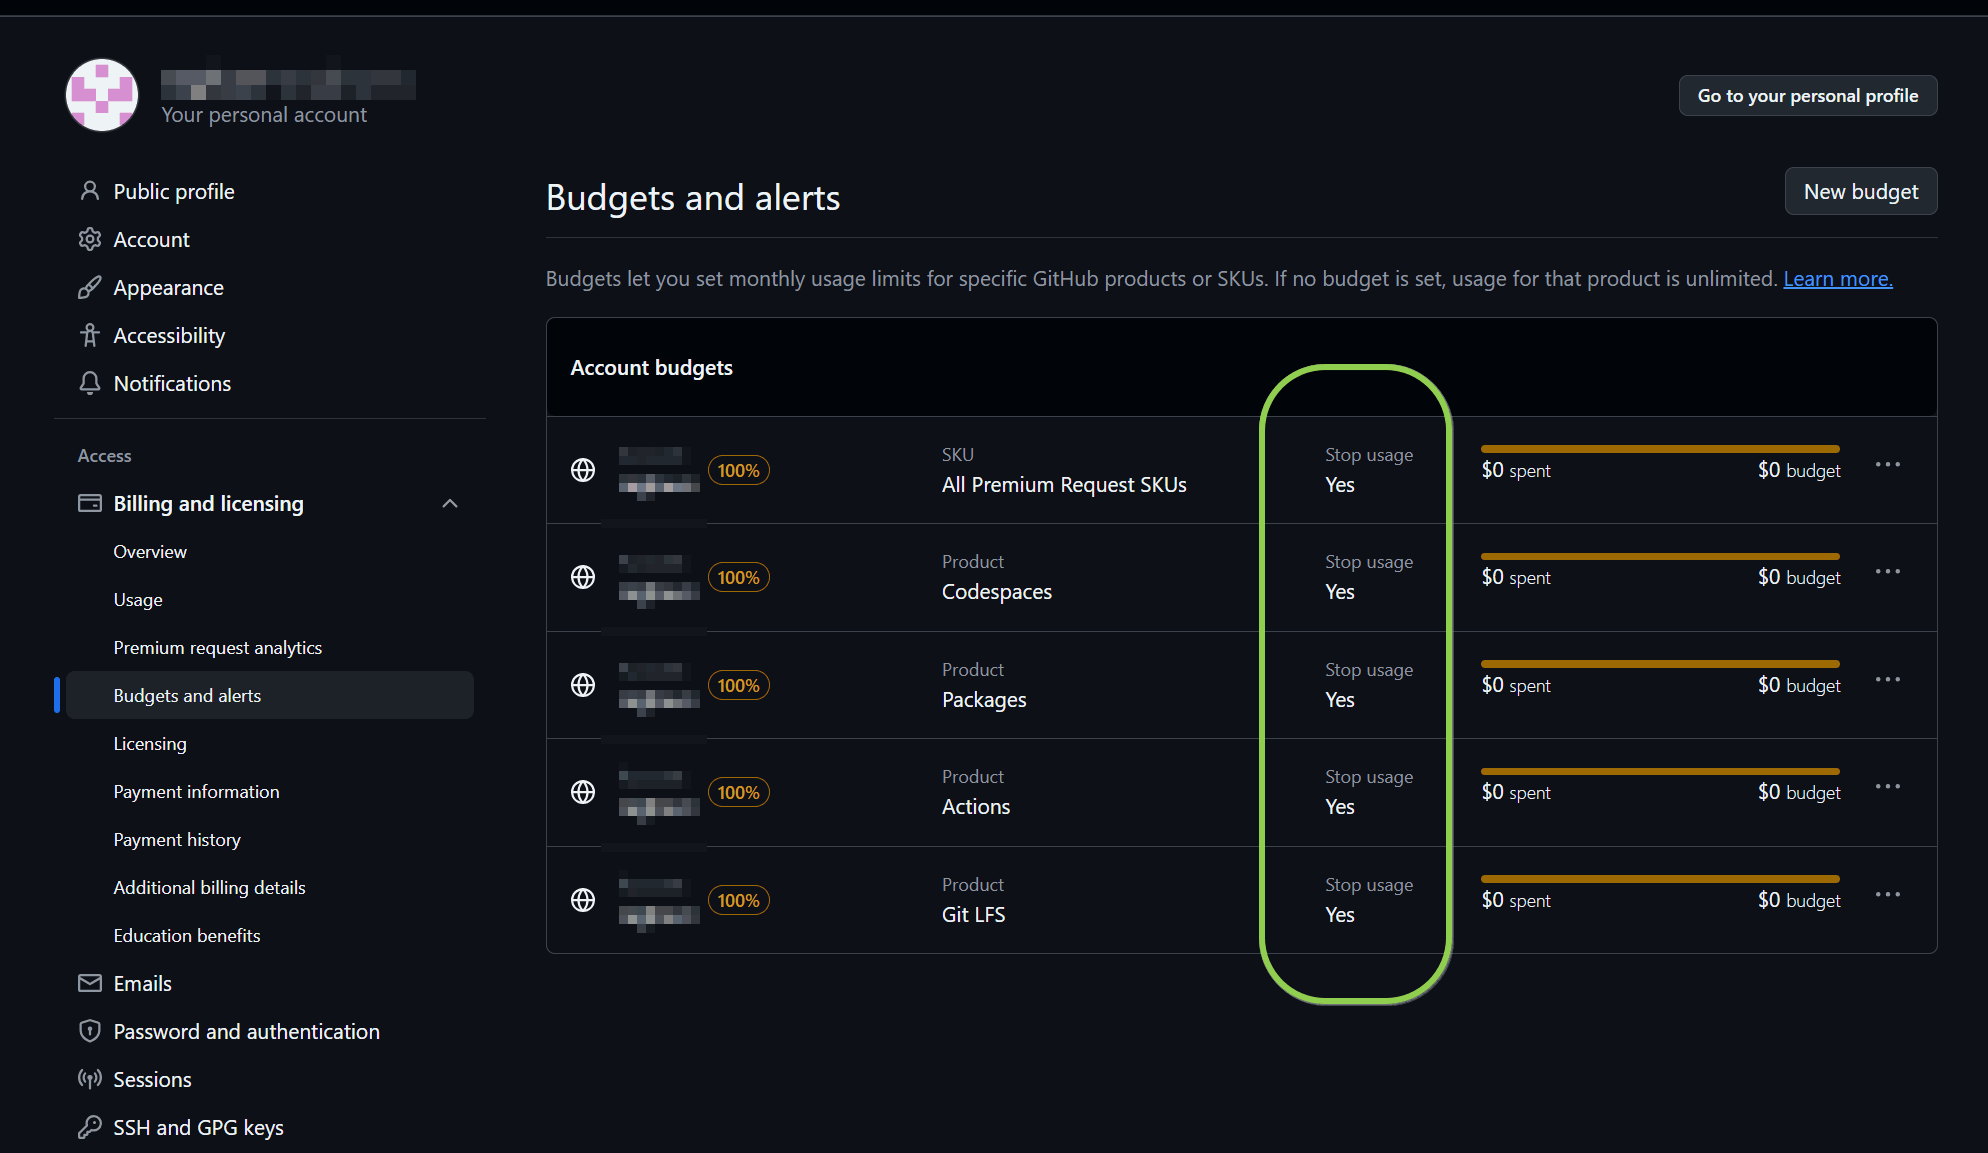1988x1153 pixels.
Task: Click the All Premium Request SKUs text
Action: [x=1064, y=485]
